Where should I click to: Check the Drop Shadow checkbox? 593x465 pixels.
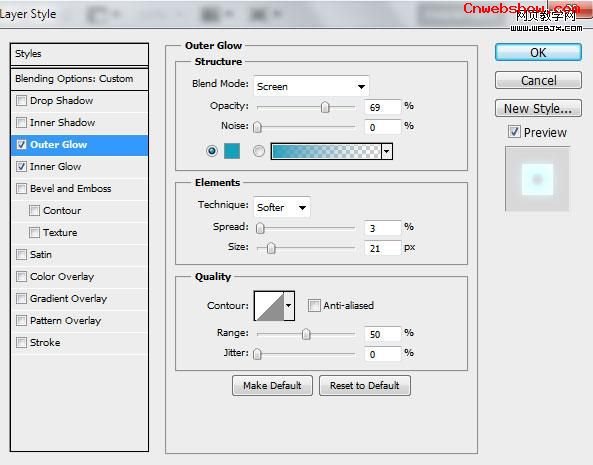tap(22, 101)
